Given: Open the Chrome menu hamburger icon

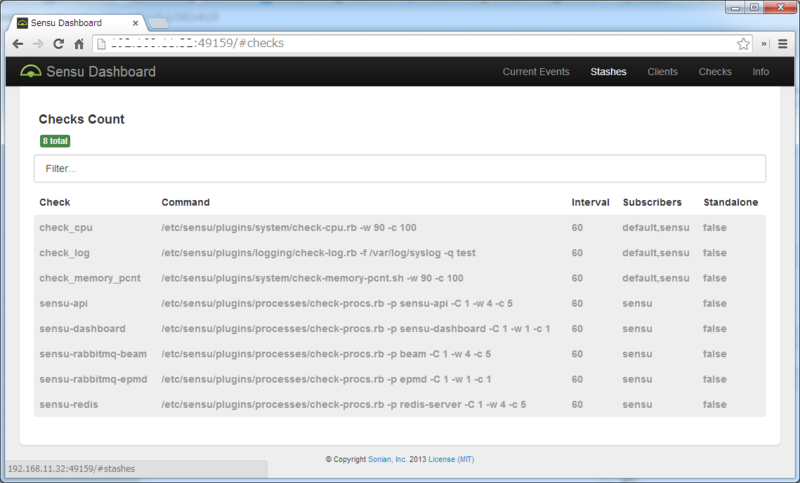Looking at the screenshot, I should point(783,44).
